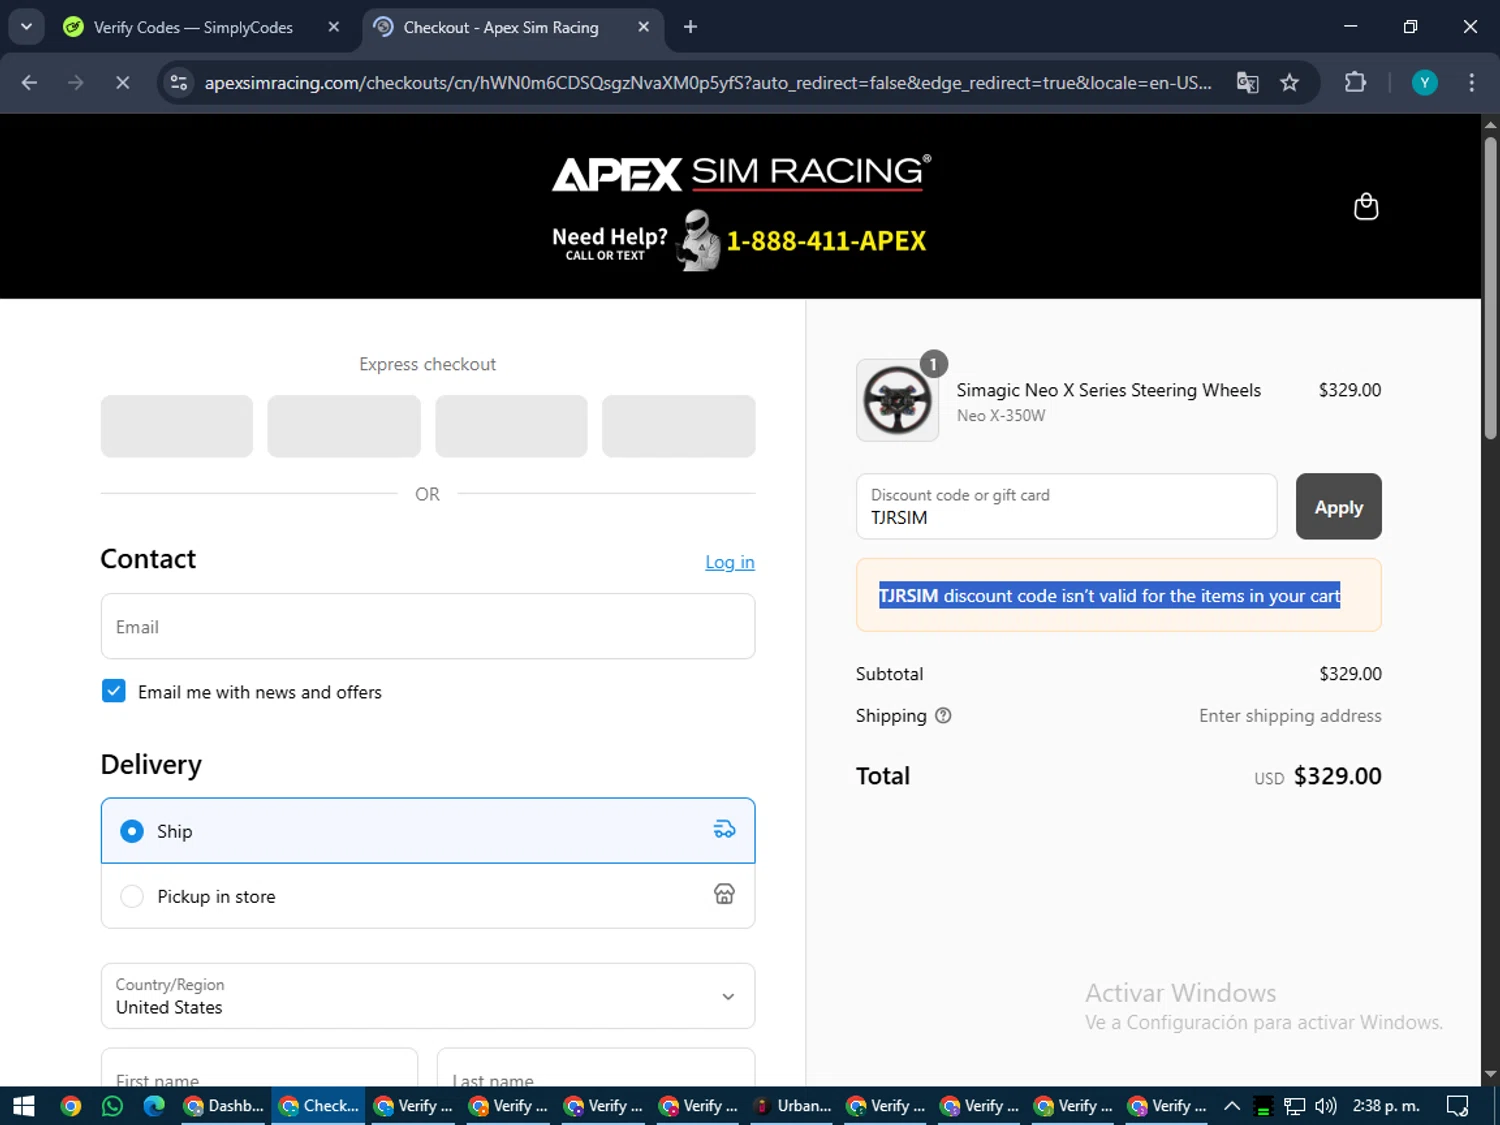Click the Email input field
The height and width of the screenshot is (1125, 1500).
[428, 627]
